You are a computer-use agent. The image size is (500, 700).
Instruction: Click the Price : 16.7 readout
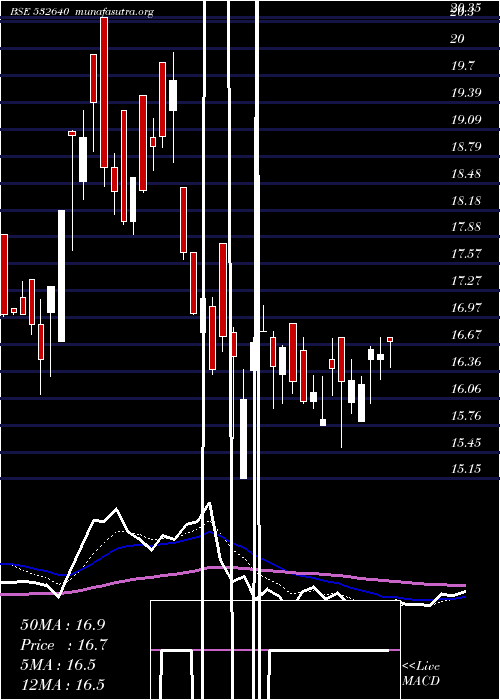point(64,645)
